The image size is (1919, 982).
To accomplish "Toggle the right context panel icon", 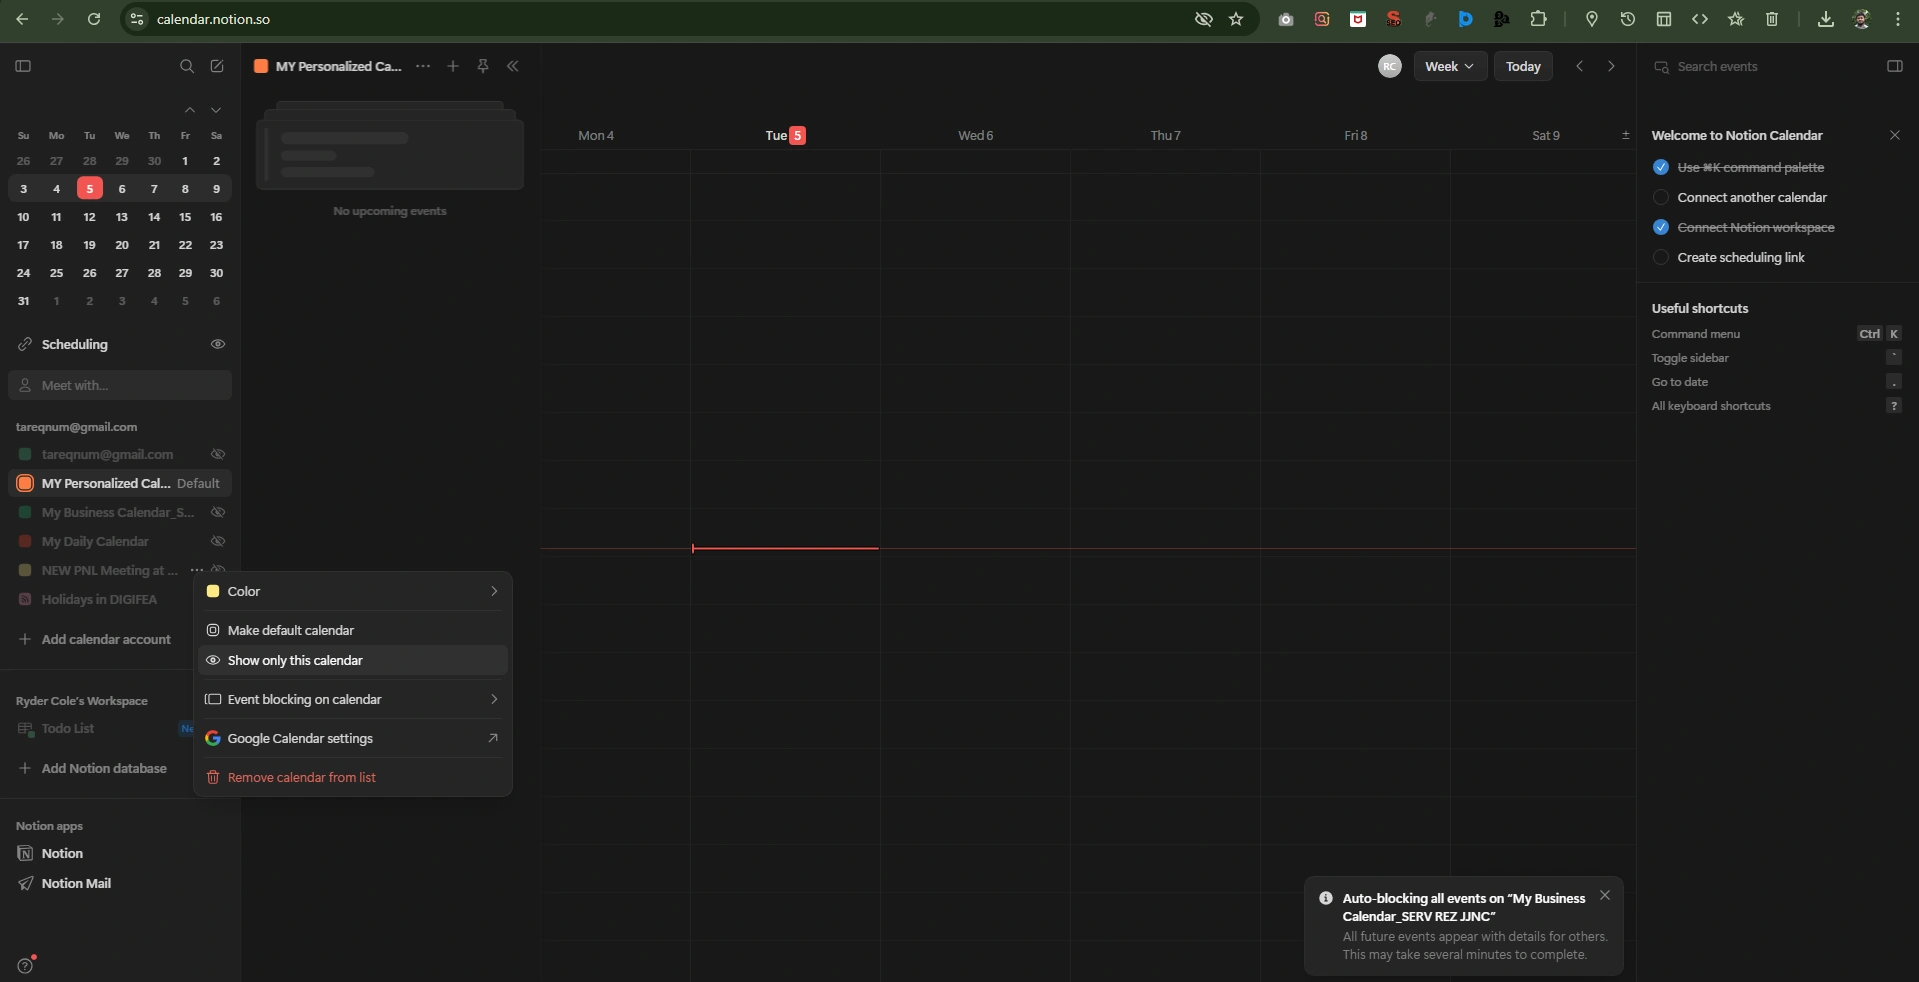I will point(1894,66).
